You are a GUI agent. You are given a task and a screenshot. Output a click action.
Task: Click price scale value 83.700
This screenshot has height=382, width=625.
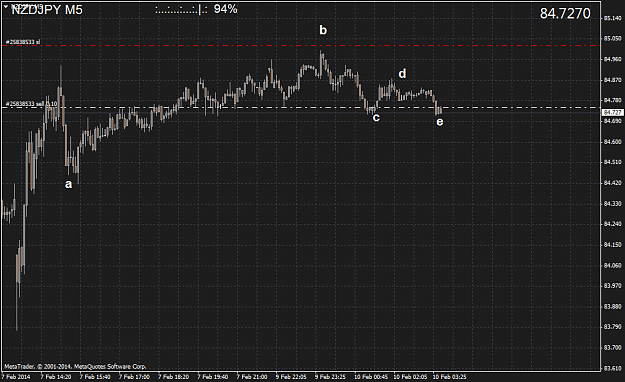pyautogui.click(x=613, y=347)
